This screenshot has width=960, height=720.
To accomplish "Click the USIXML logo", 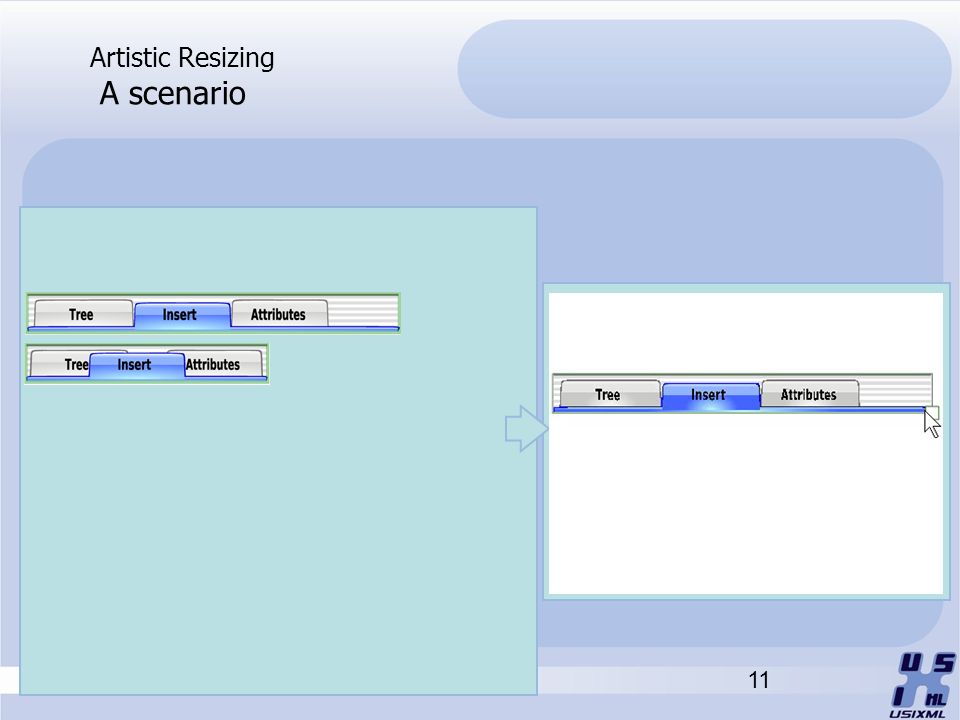I will (x=923, y=685).
